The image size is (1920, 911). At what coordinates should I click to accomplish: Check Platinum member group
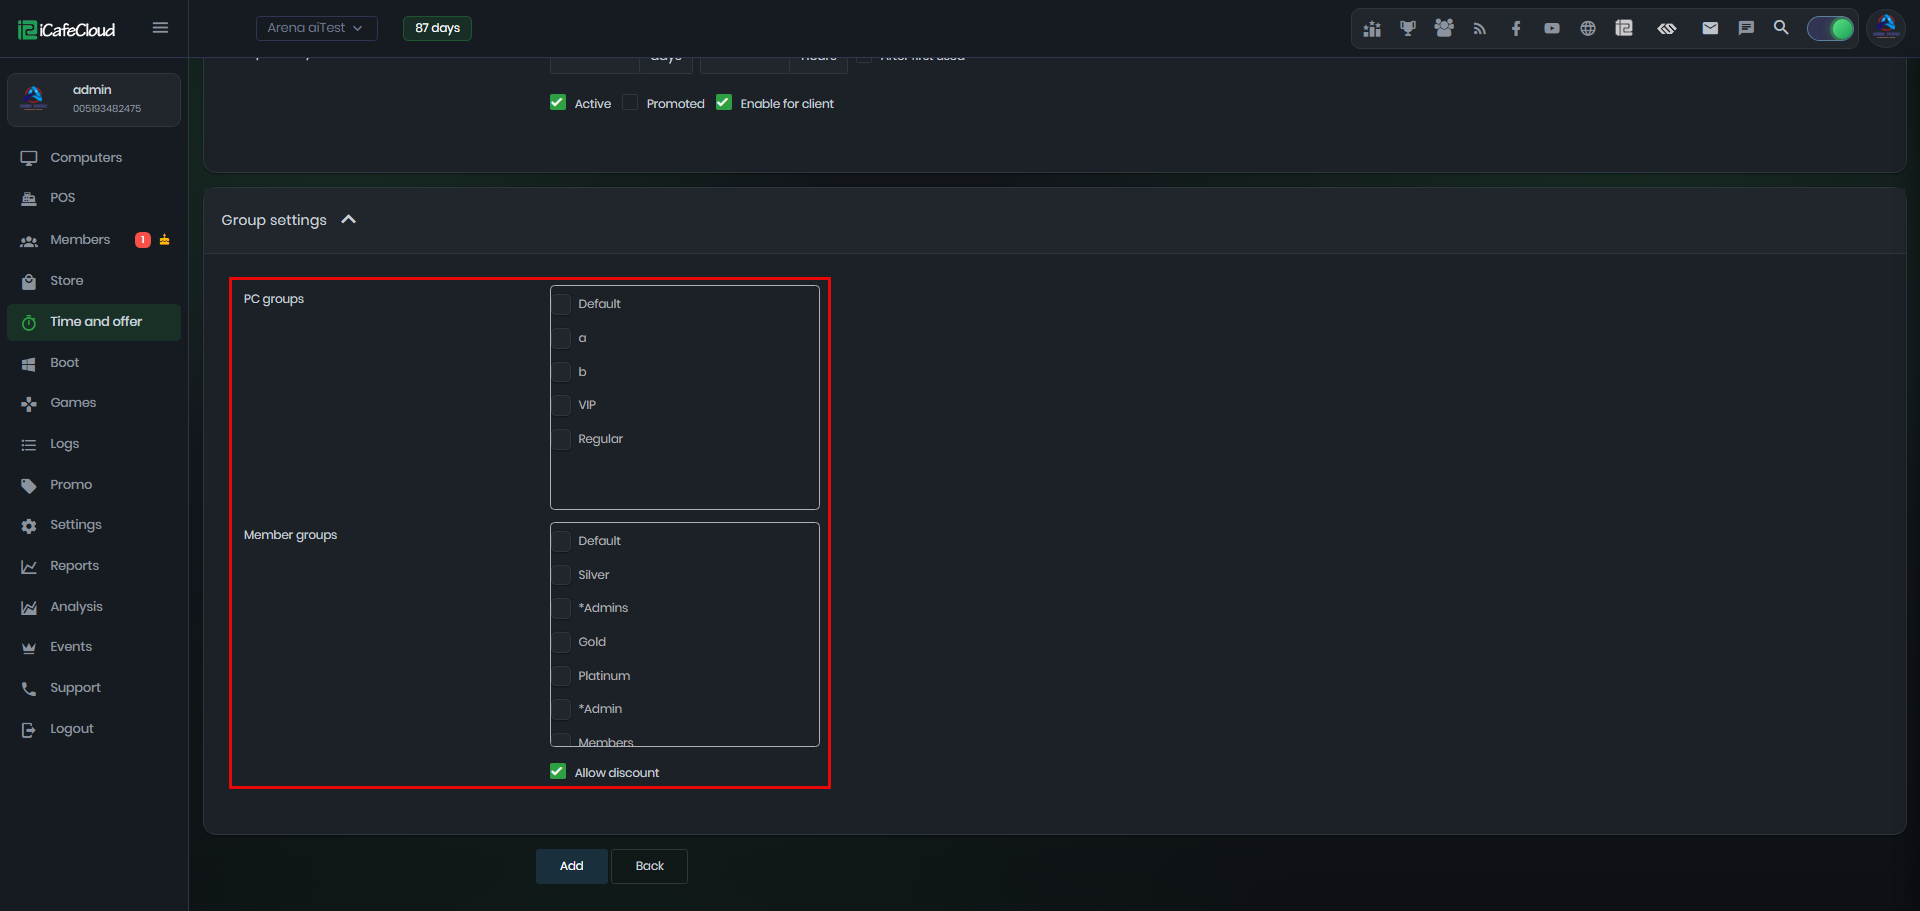tap(562, 676)
